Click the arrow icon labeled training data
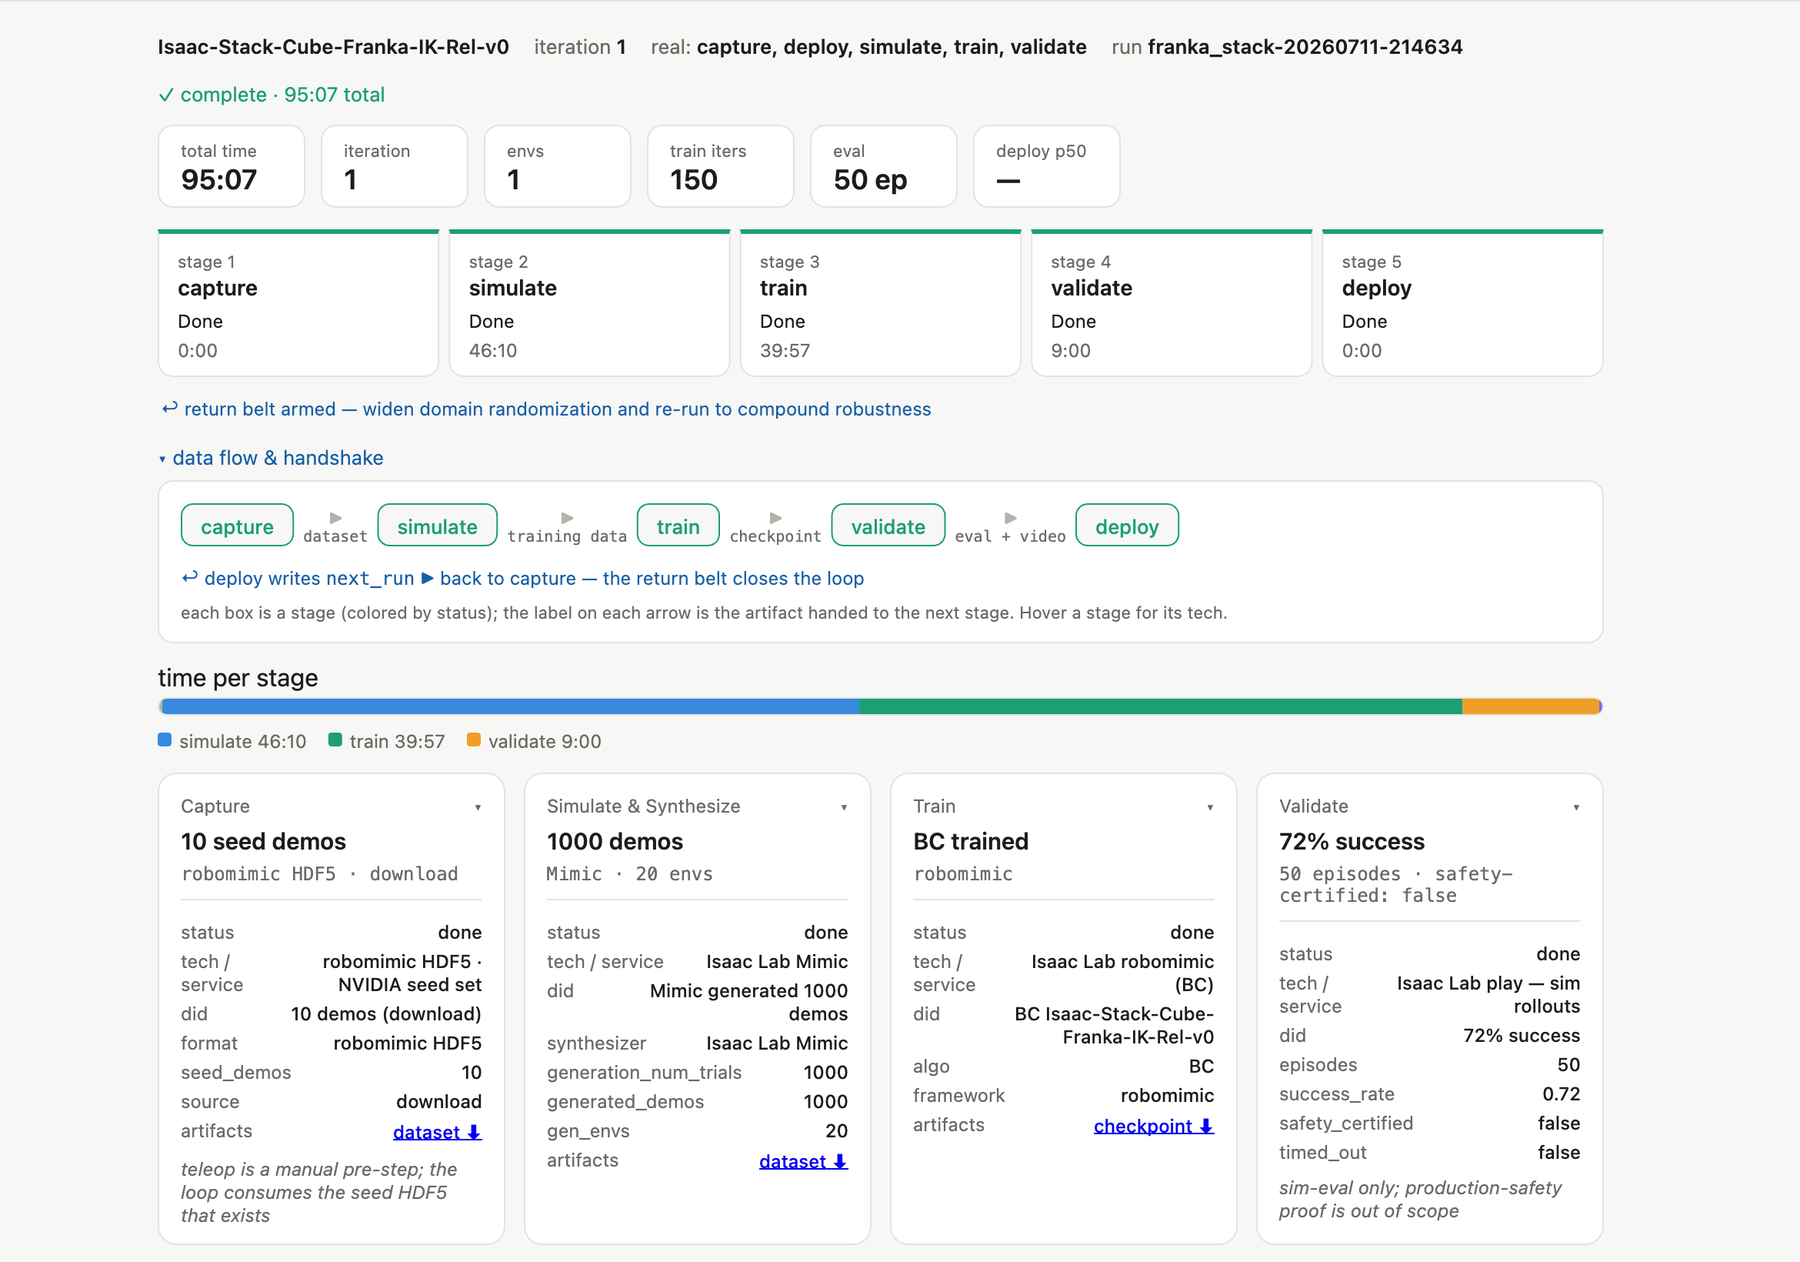Image resolution: width=1800 pixels, height=1262 pixels. click(567, 517)
